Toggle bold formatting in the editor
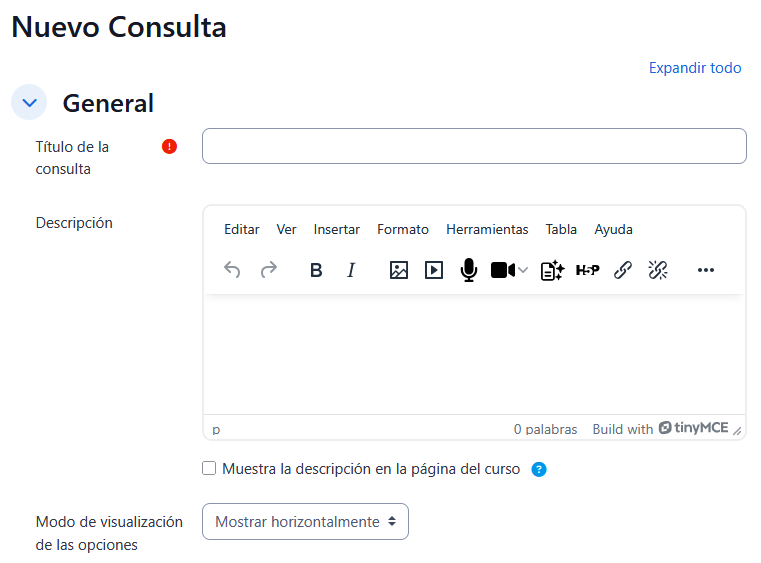 (x=316, y=270)
